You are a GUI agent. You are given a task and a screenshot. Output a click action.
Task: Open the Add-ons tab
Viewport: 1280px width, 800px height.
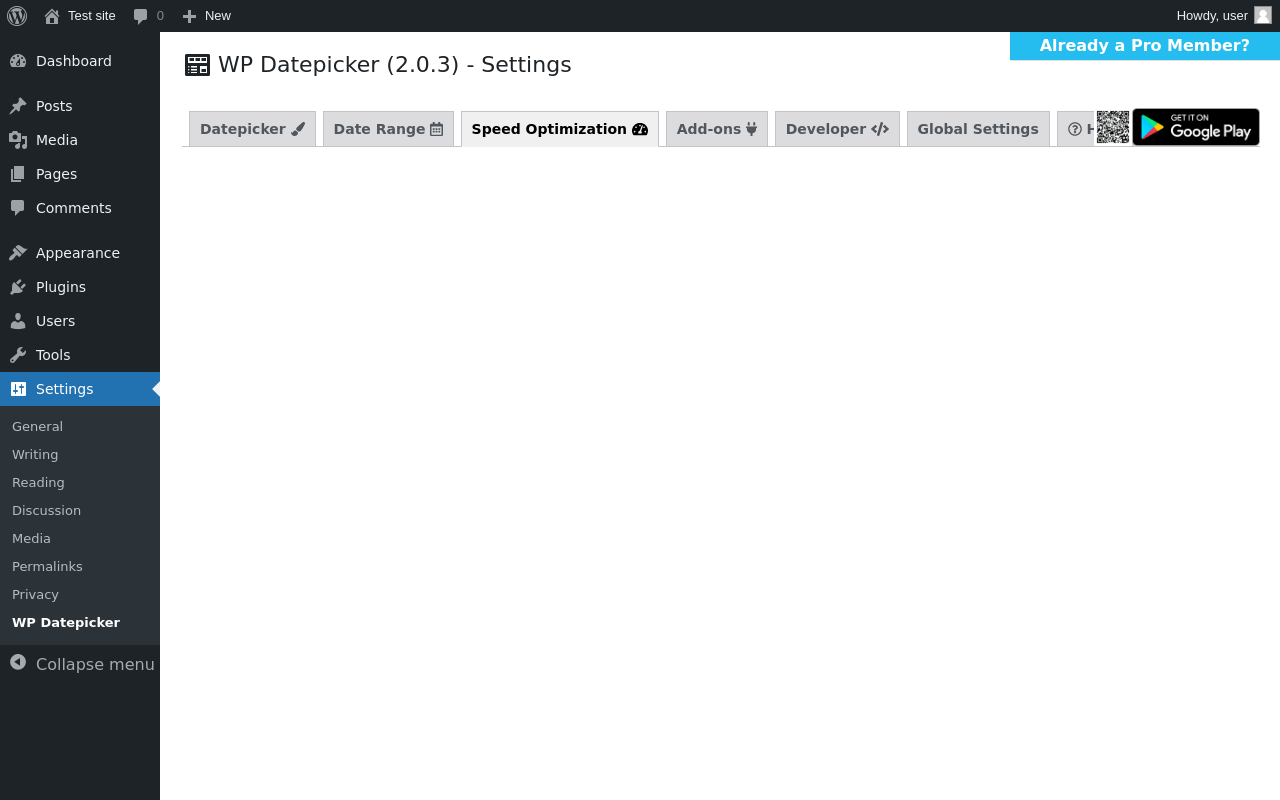tap(717, 129)
